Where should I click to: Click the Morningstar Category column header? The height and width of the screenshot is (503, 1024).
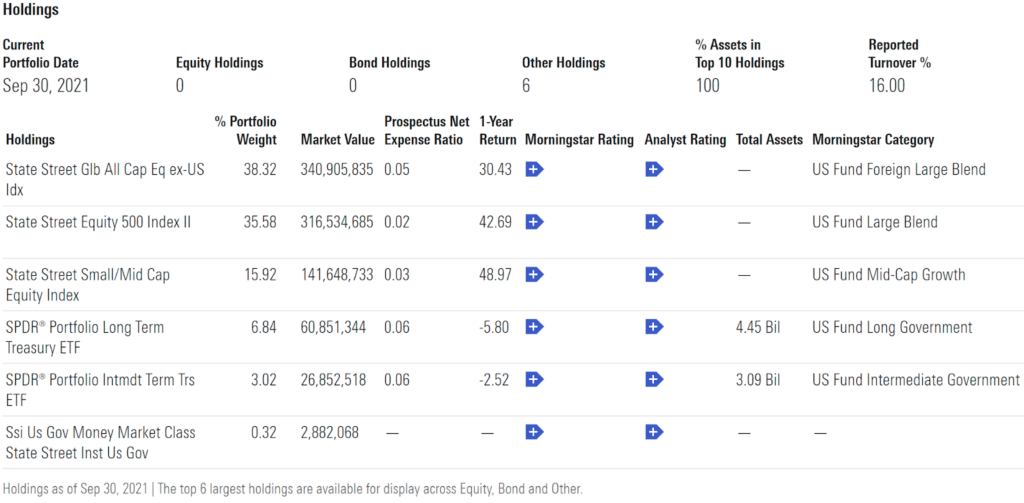873,140
